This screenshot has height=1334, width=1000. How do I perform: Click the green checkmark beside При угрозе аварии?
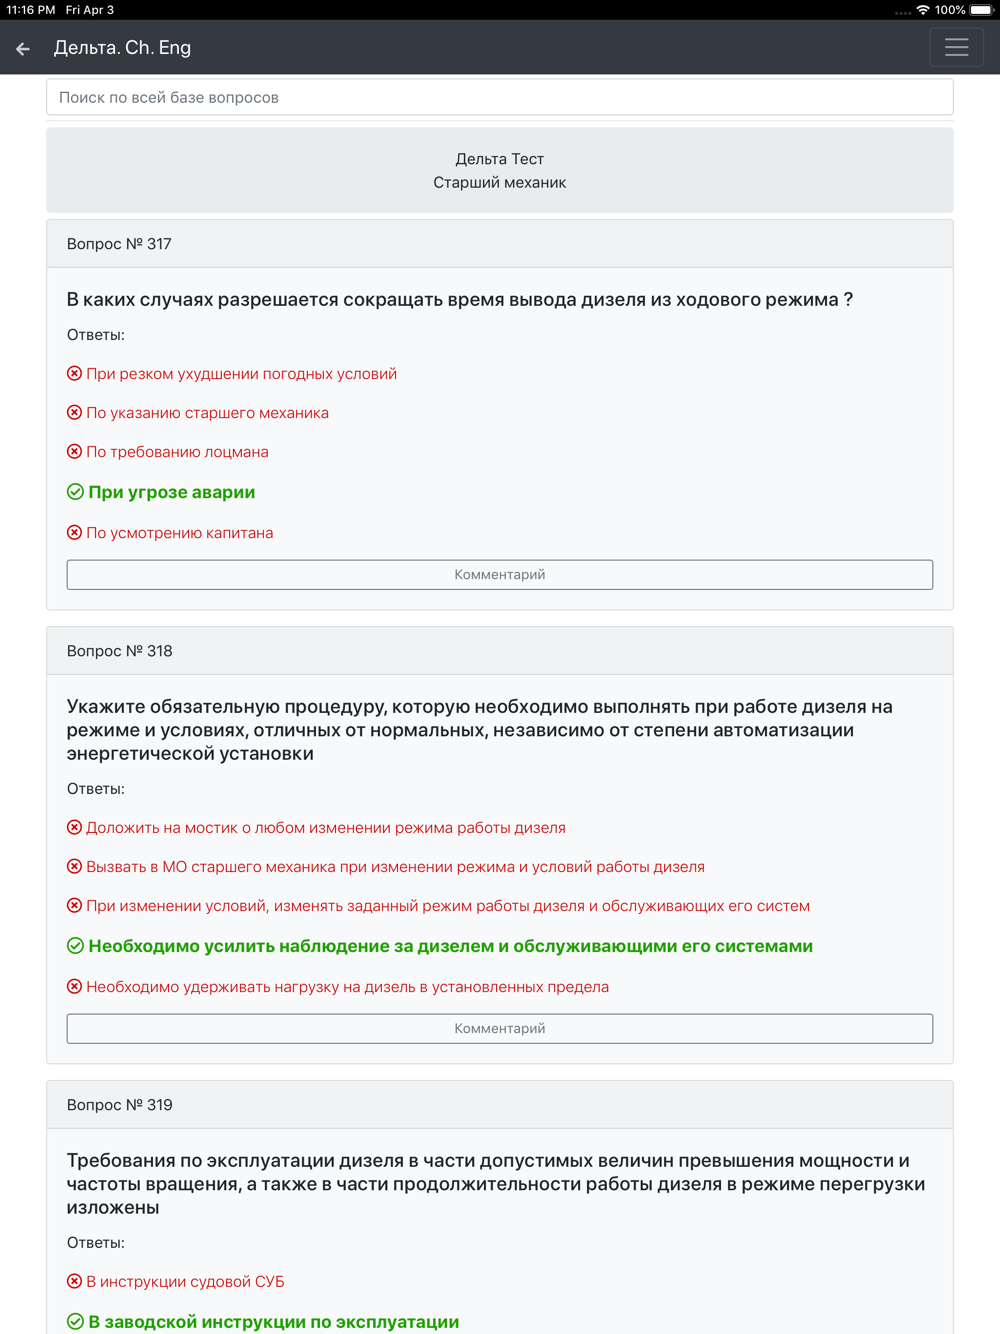tap(75, 492)
